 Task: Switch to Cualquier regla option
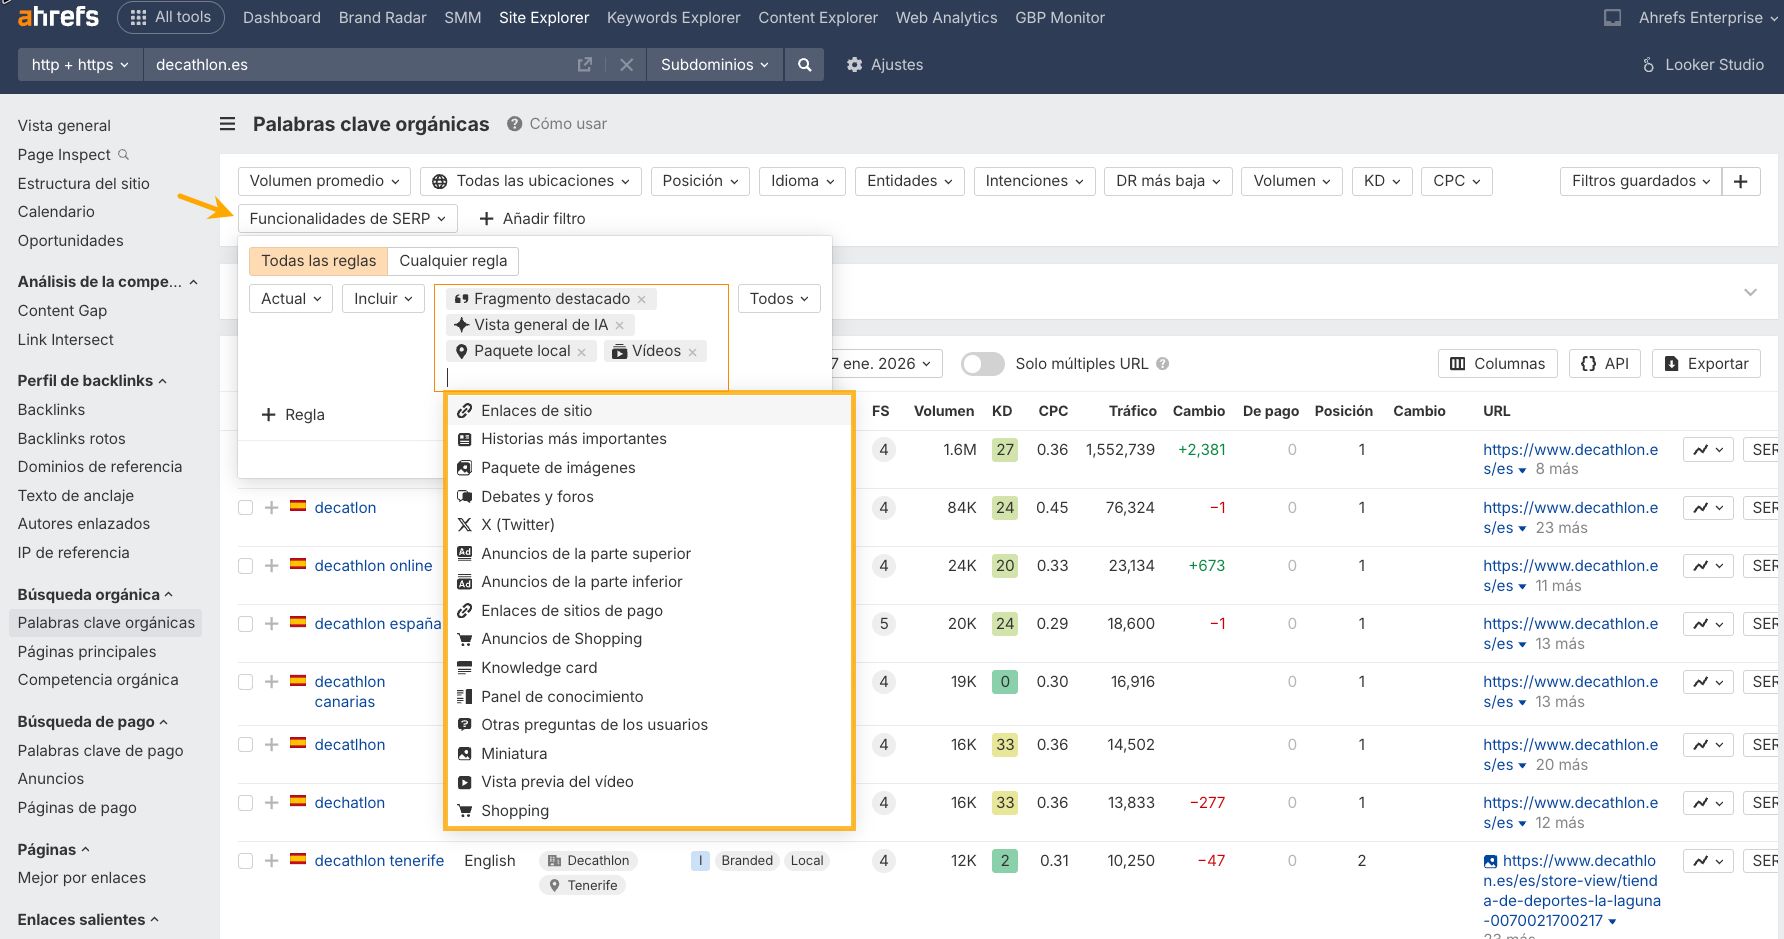tap(453, 261)
